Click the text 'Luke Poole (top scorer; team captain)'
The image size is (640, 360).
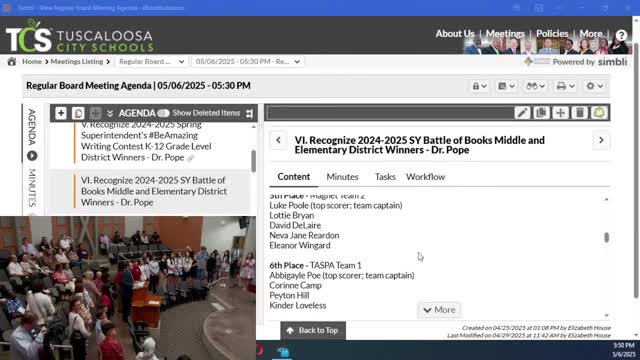[x=336, y=205]
